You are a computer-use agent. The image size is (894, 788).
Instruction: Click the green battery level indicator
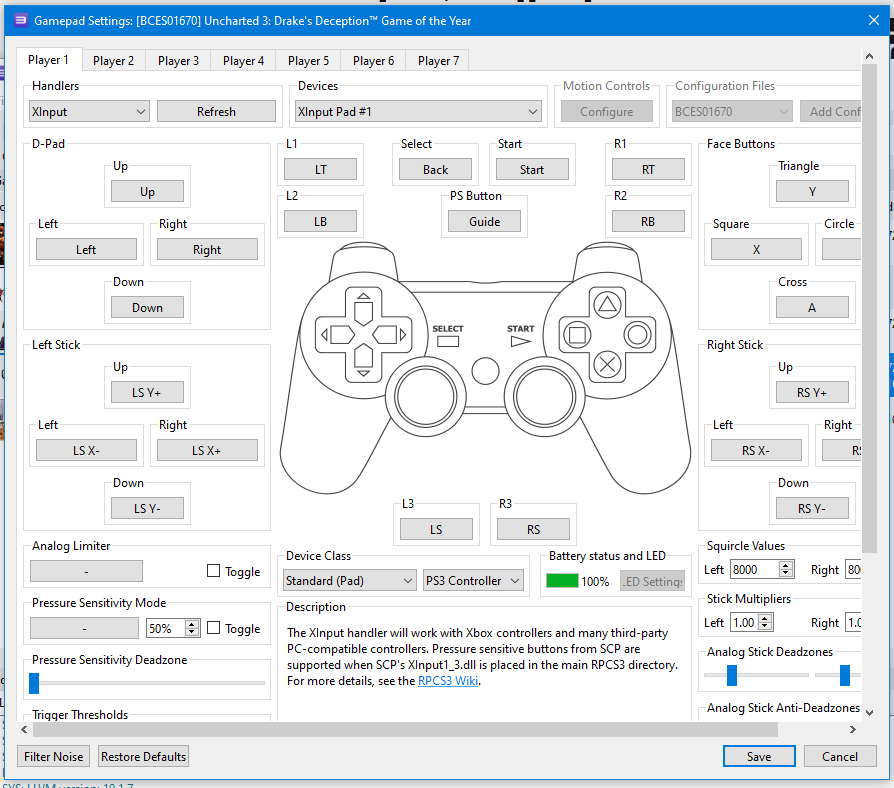[562, 581]
